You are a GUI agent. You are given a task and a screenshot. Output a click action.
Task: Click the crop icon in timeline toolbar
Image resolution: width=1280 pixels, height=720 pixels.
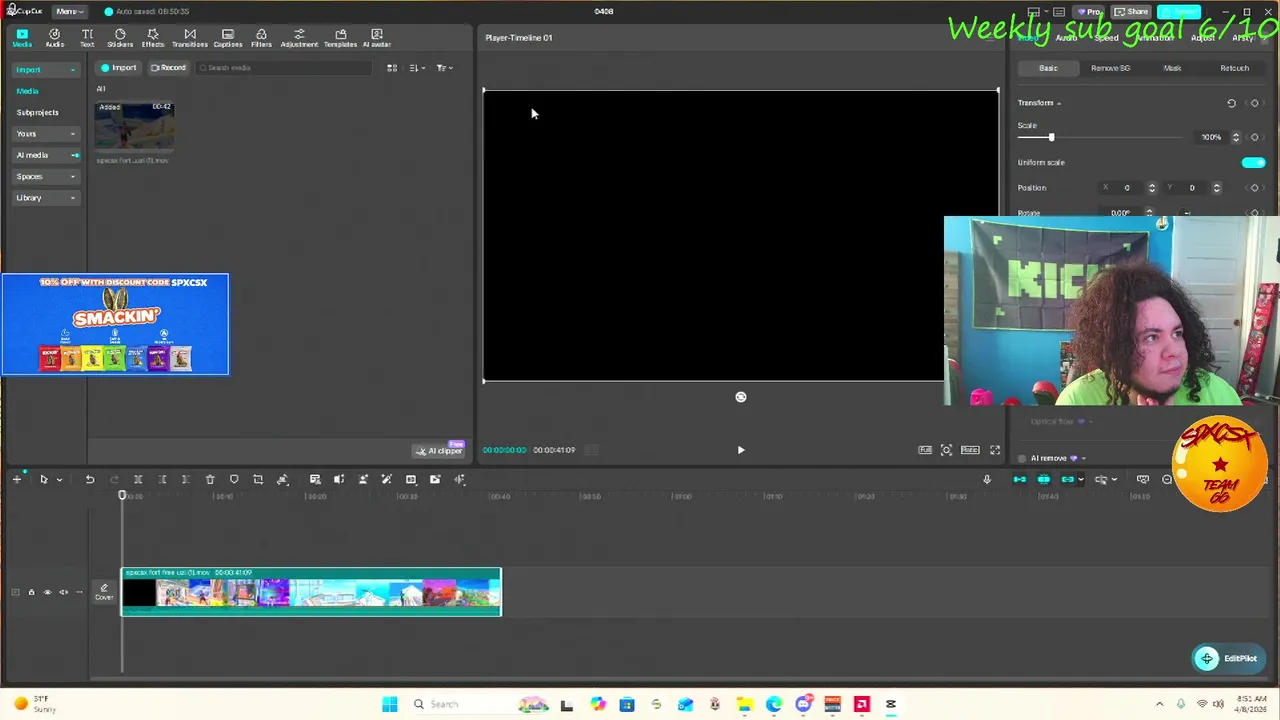point(258,480)
